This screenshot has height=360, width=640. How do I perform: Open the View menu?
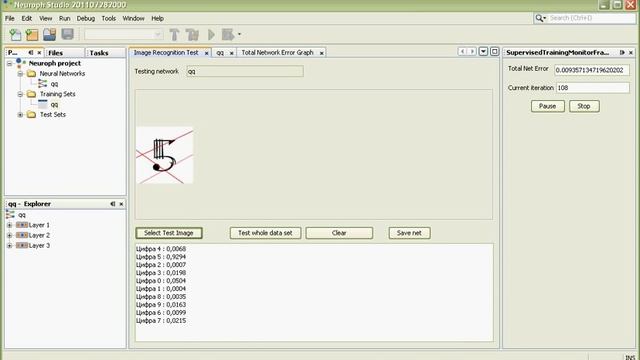click(46, 18)
